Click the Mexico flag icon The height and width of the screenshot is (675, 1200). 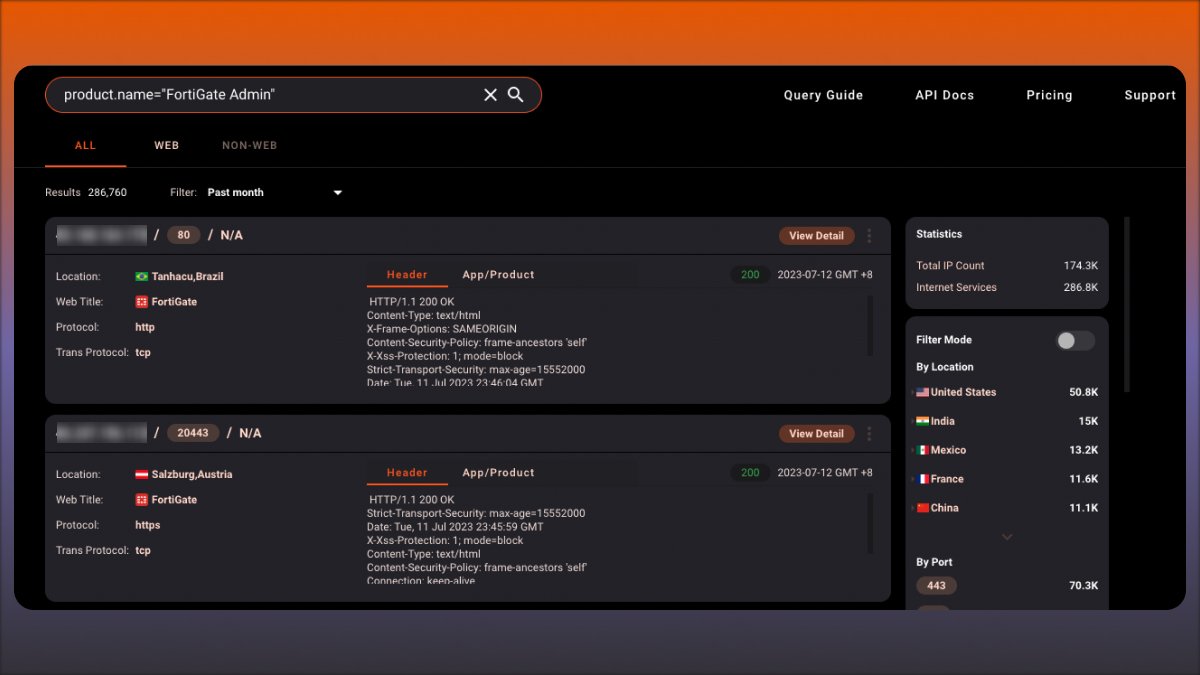pyautogui.click(x=922, y=450)
